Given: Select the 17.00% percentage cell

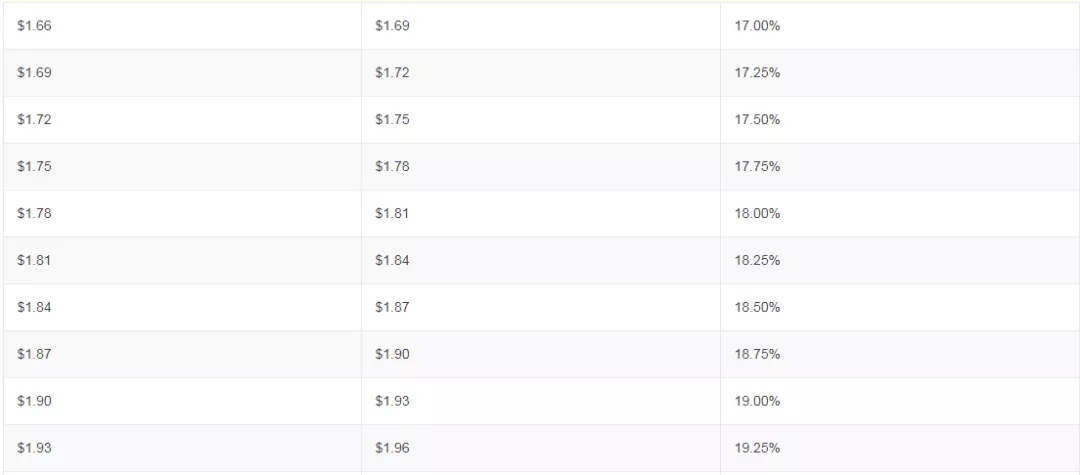Looking at the screenshot, I should [757, 26].
